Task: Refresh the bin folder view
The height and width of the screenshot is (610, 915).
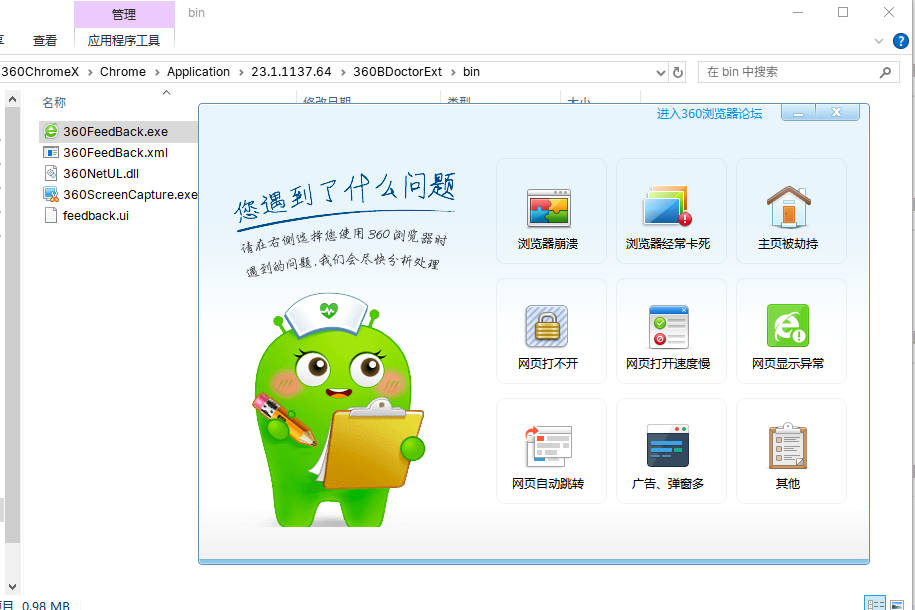Action: (x=677, y=72)
